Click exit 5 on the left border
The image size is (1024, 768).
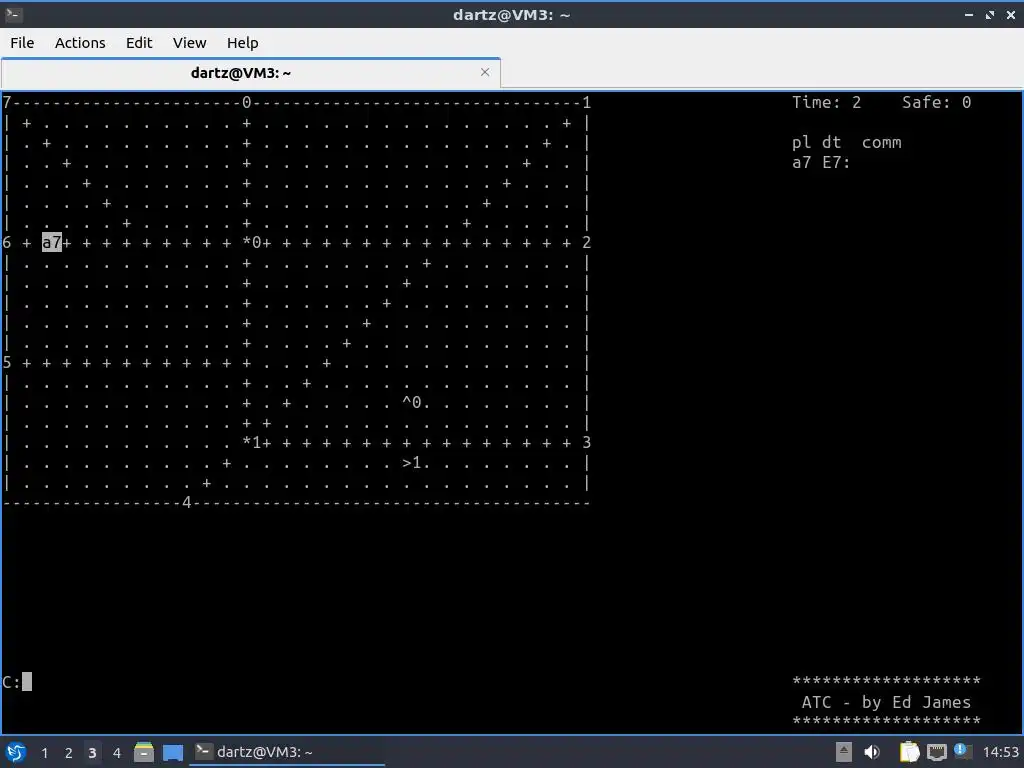pyautogui.click(x=7, y=362)
